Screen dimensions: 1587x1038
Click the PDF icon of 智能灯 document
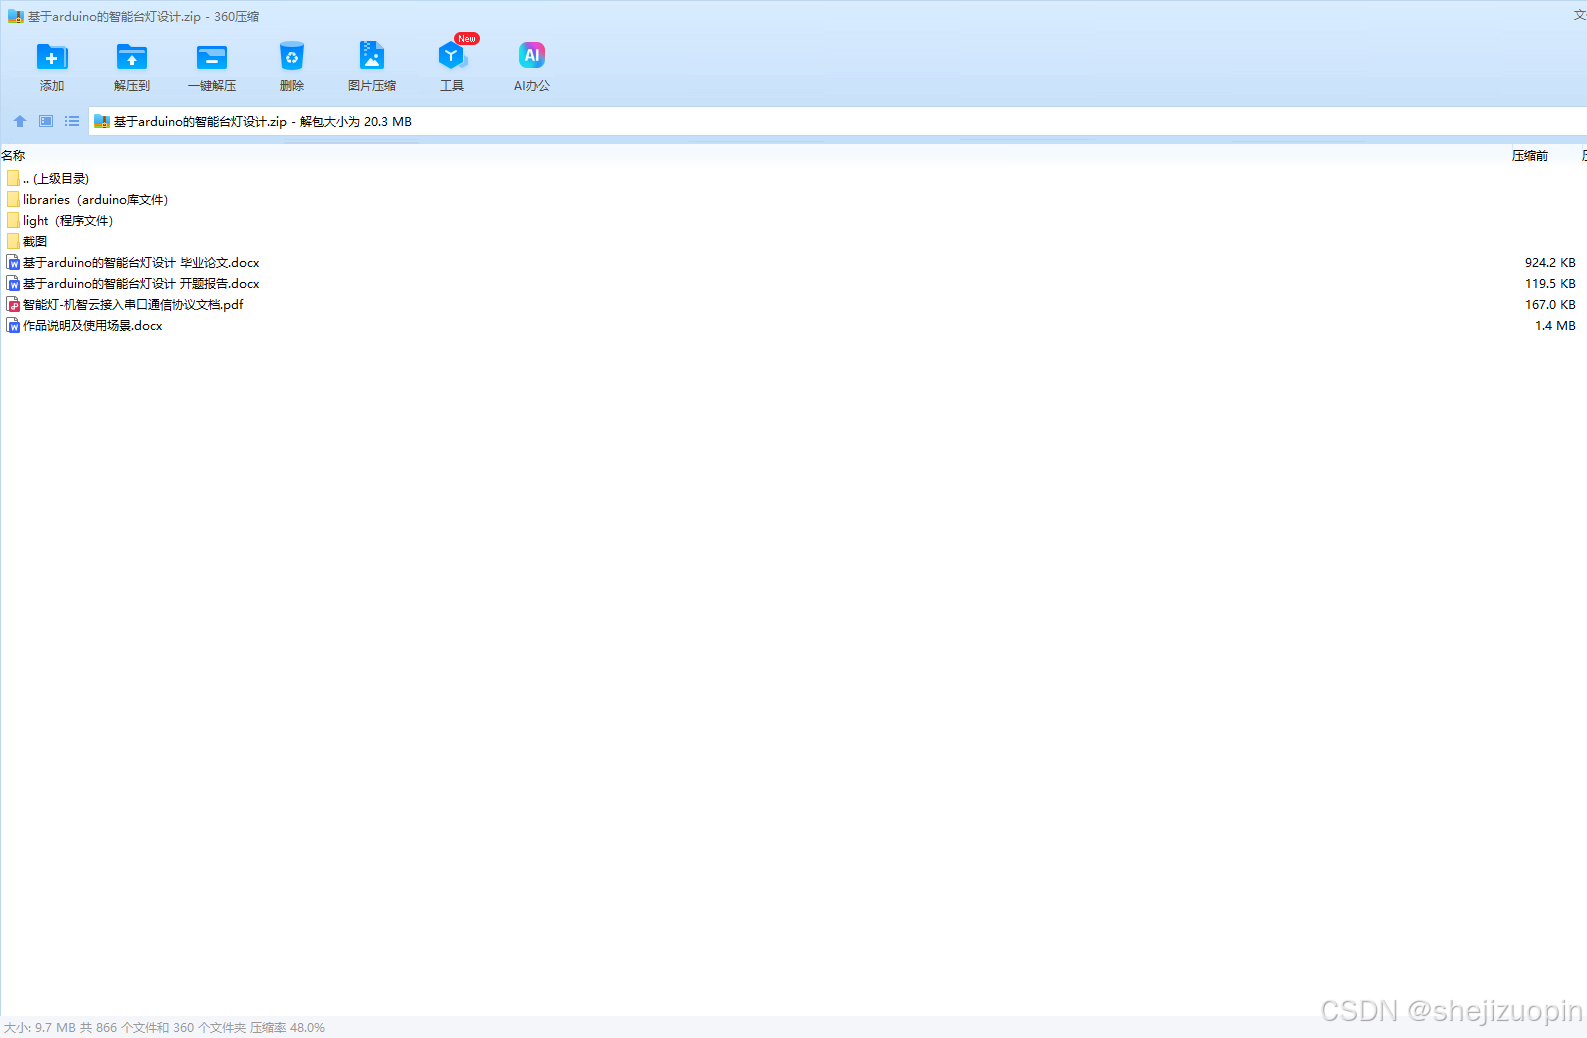[x=13, y=304]
